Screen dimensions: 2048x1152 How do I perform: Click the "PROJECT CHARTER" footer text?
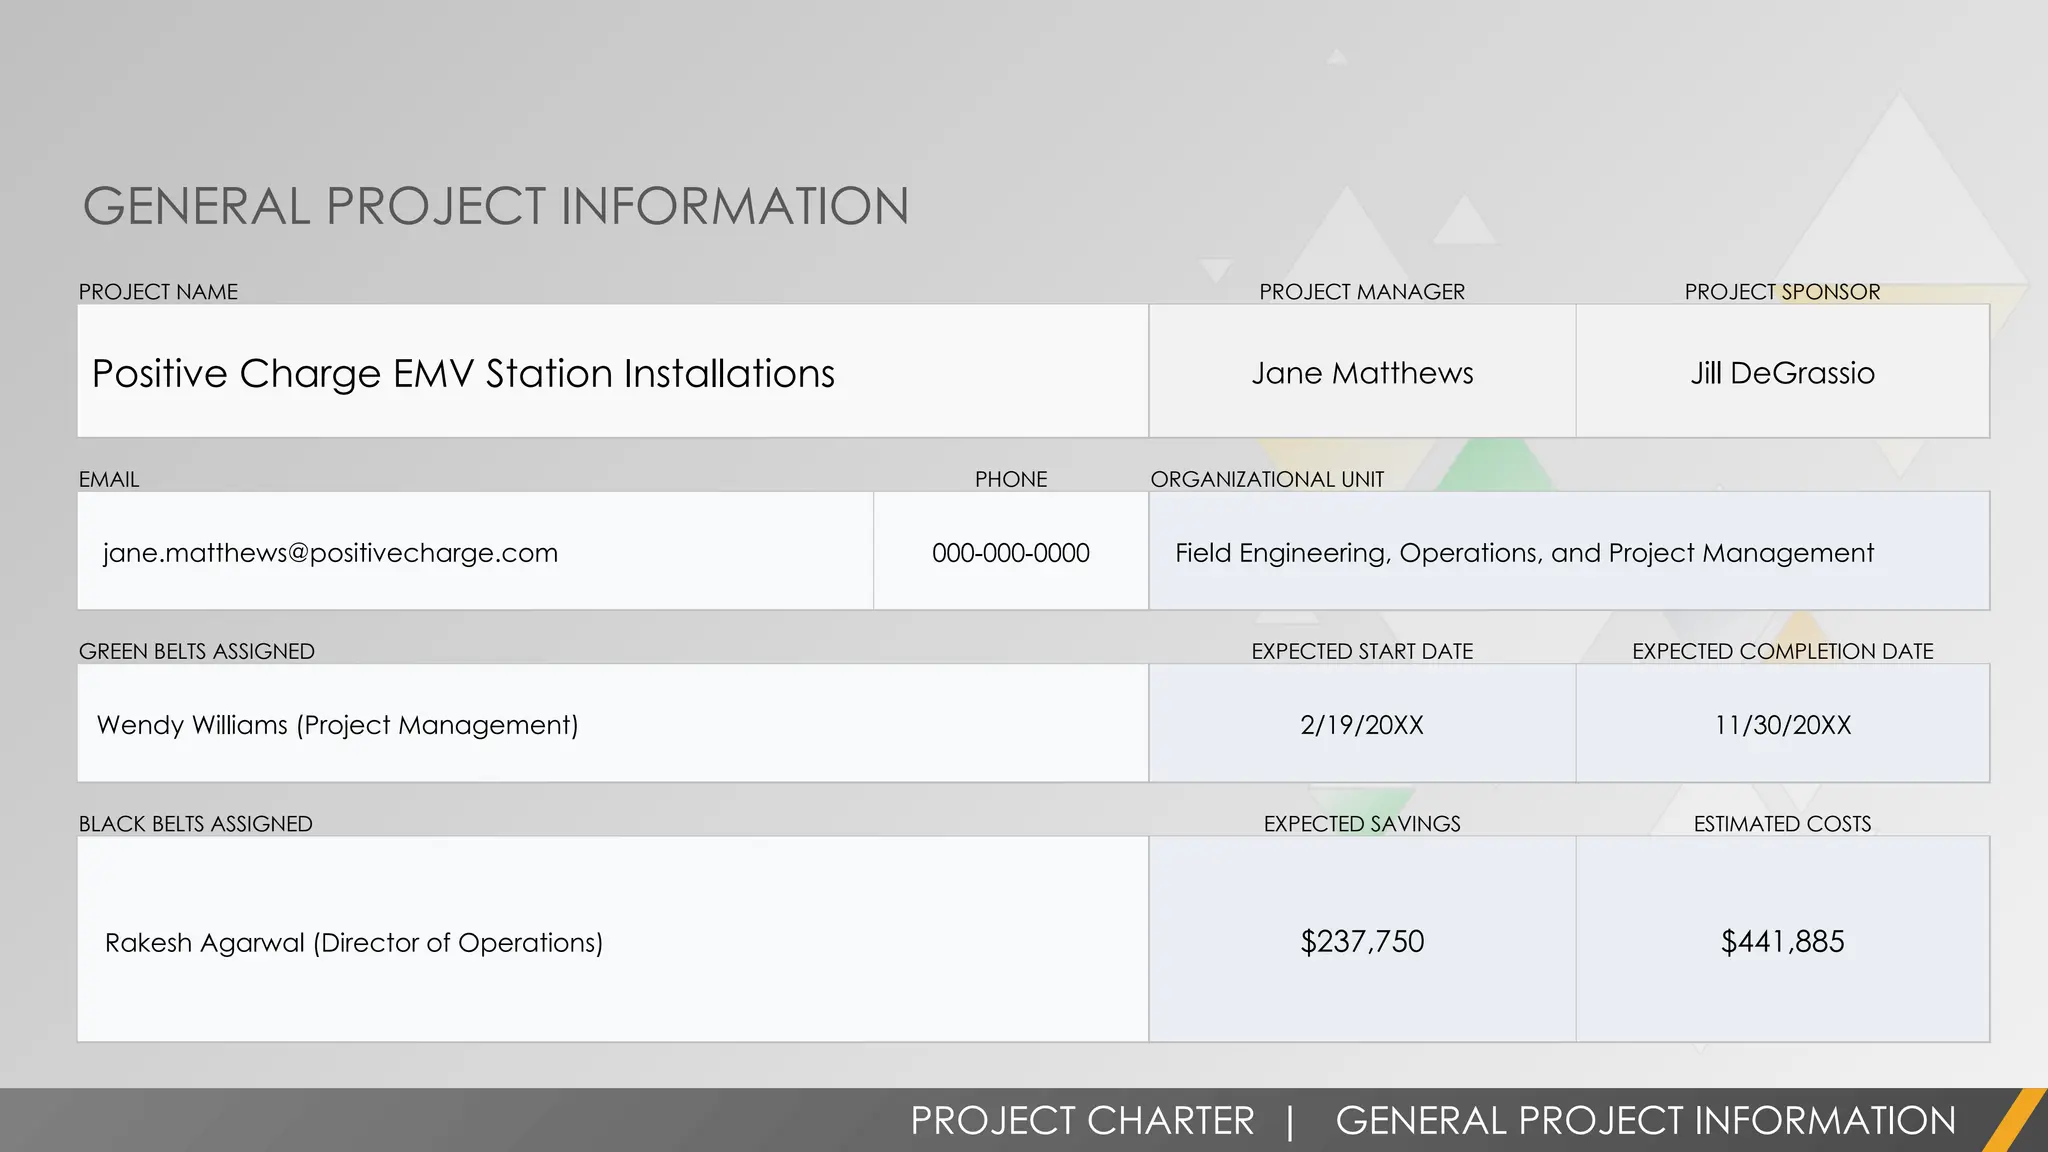pyautogui.click(x=1082, y=1121)
